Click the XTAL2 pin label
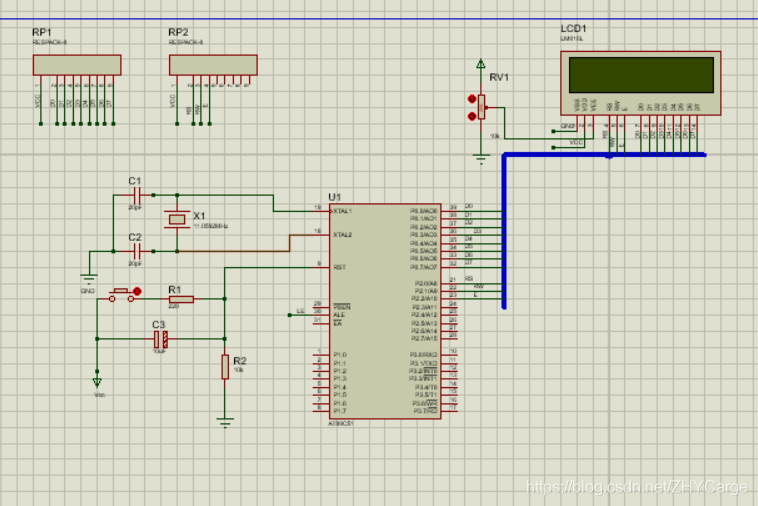The image size is (758, 506). tap(342, 235)
